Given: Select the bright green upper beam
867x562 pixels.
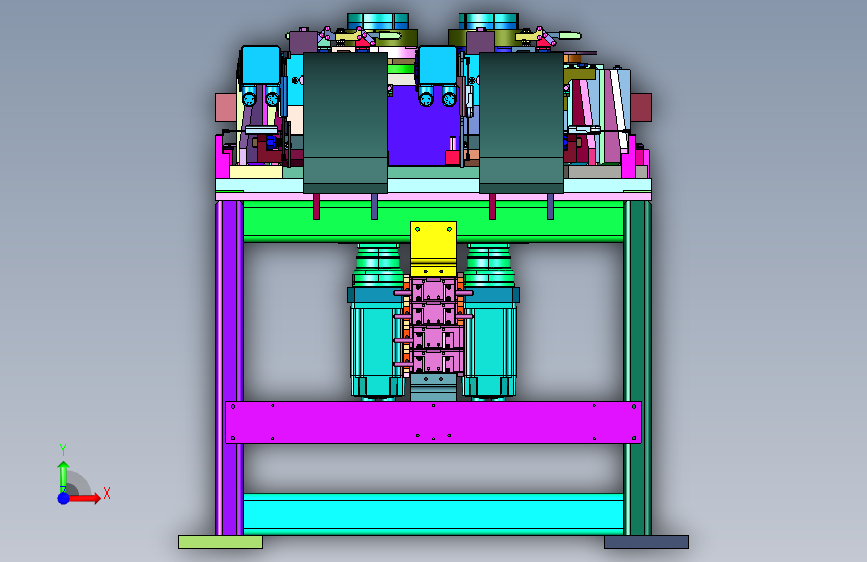Looking at the screenshot, I should [434, 222].
